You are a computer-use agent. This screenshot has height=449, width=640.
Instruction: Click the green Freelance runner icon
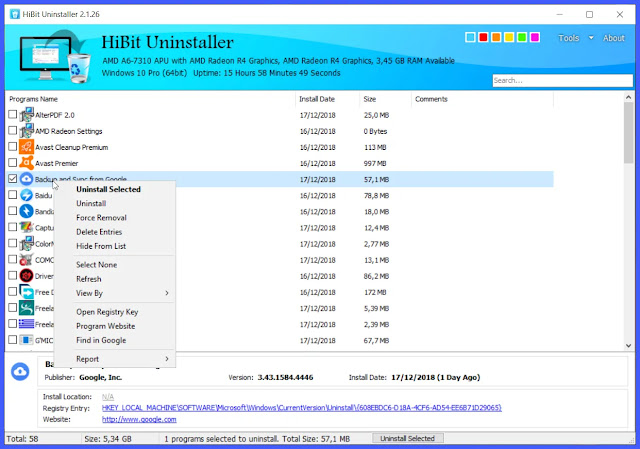[27, 308]
